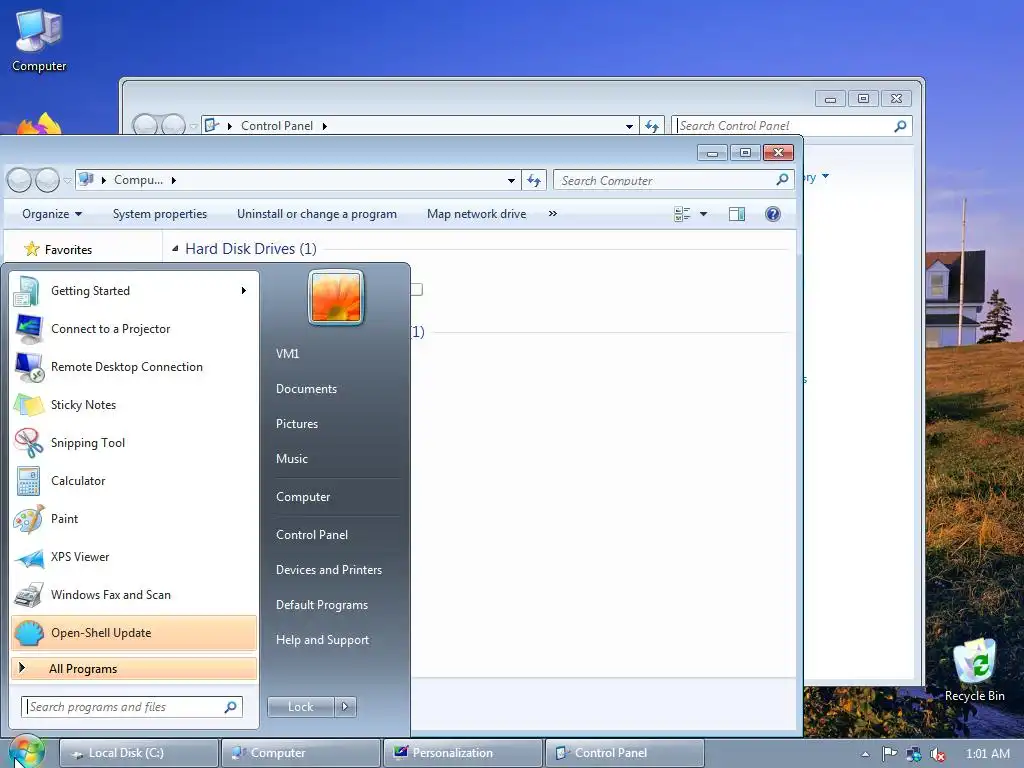This screenshot has height=768, width=1024.
Task: Launch Sticky Notes
Action: [x=134, y=405]
